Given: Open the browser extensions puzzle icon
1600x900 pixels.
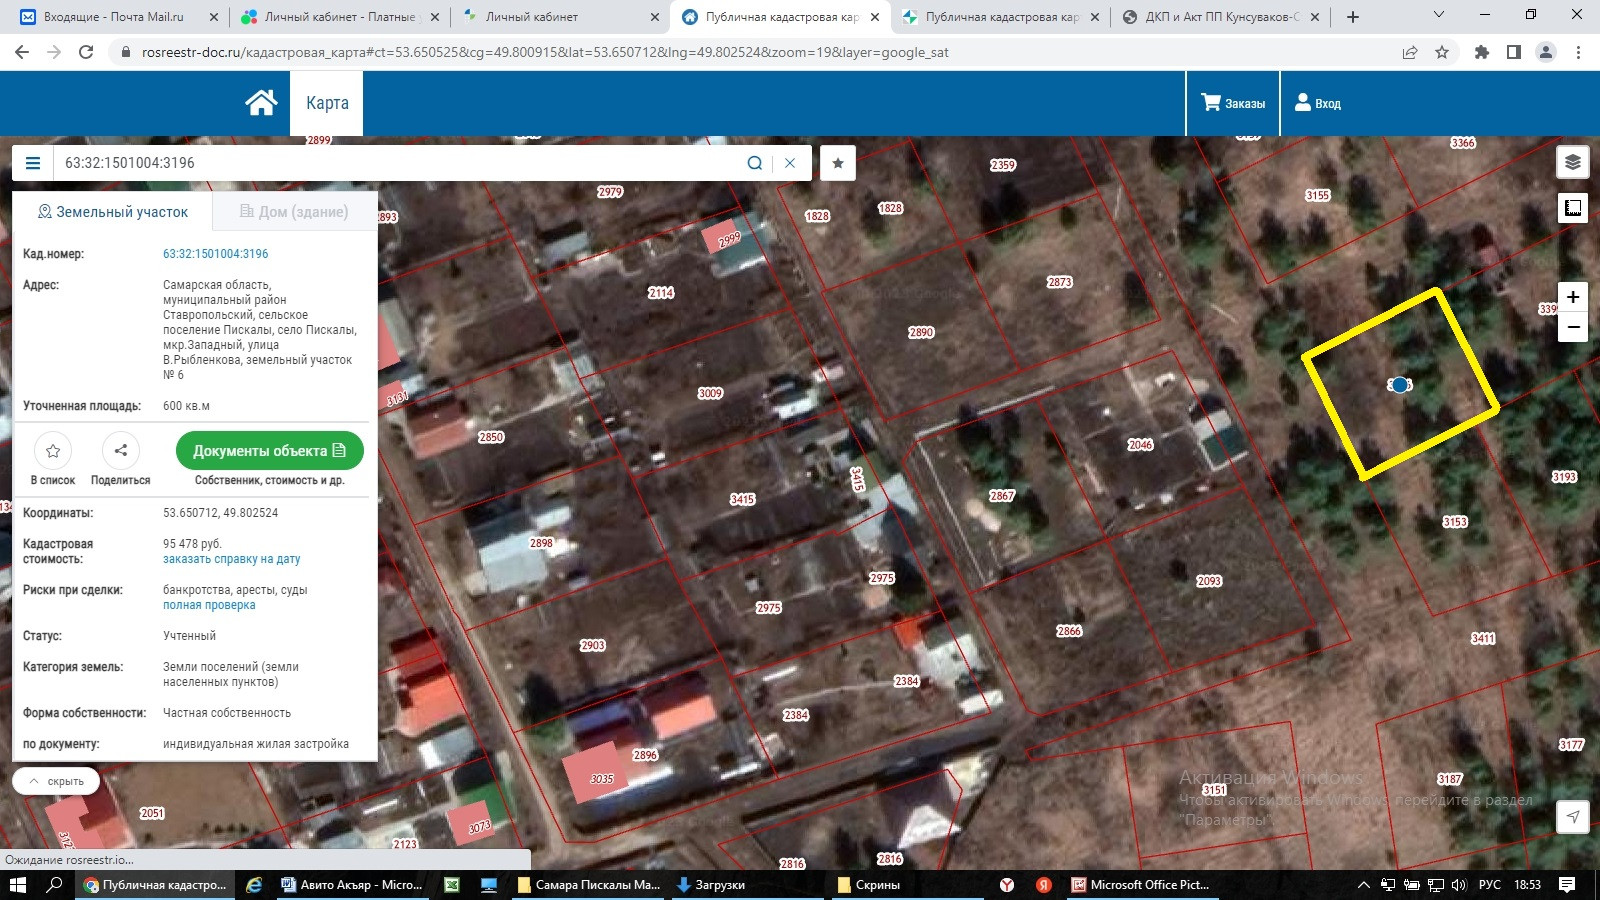Looking at the screenshot, I should [x=1482, y=52].
